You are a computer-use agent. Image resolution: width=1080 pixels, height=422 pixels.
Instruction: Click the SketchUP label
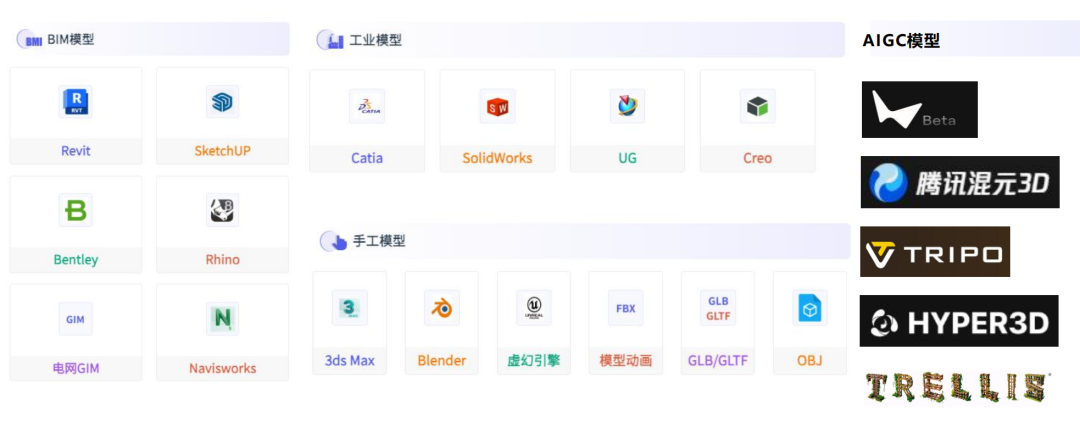pos(222,151)
